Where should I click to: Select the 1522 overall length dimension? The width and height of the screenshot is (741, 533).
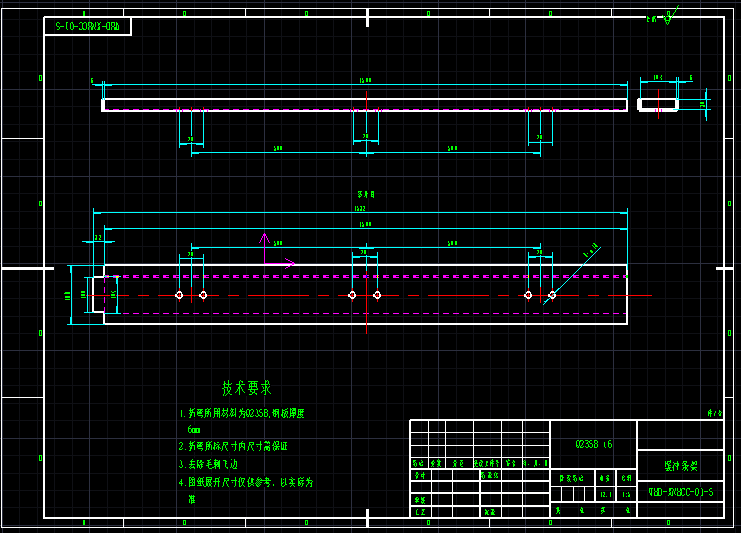point(360,208)
